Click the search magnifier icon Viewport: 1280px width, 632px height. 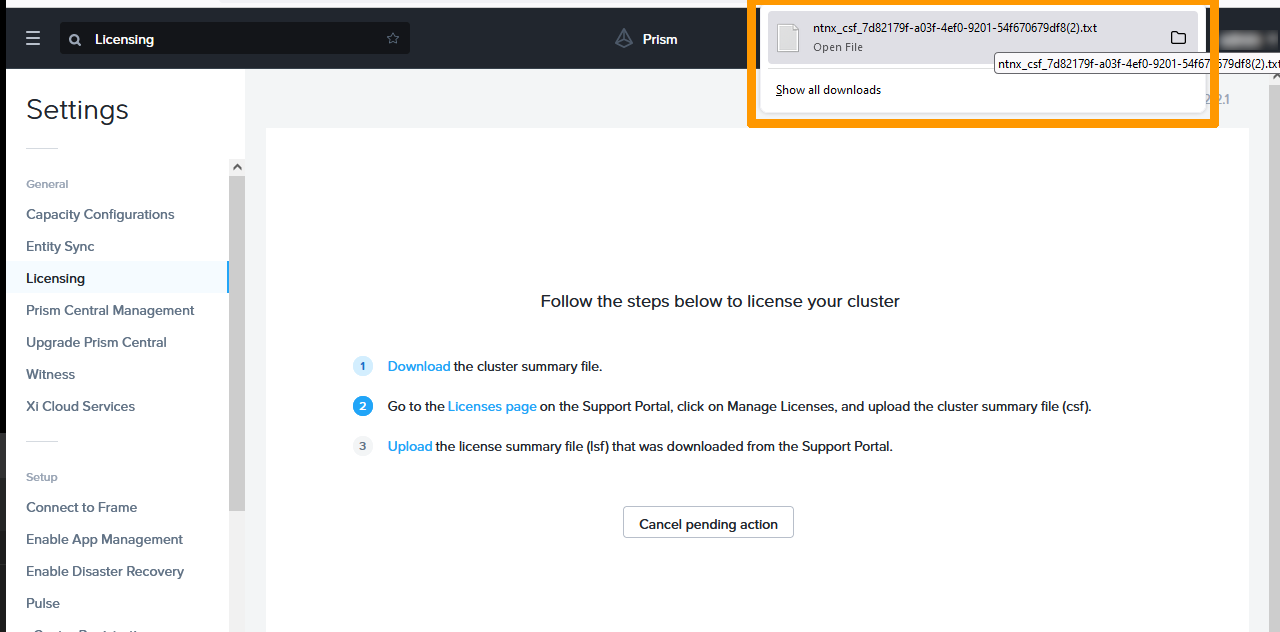(75, 40)
